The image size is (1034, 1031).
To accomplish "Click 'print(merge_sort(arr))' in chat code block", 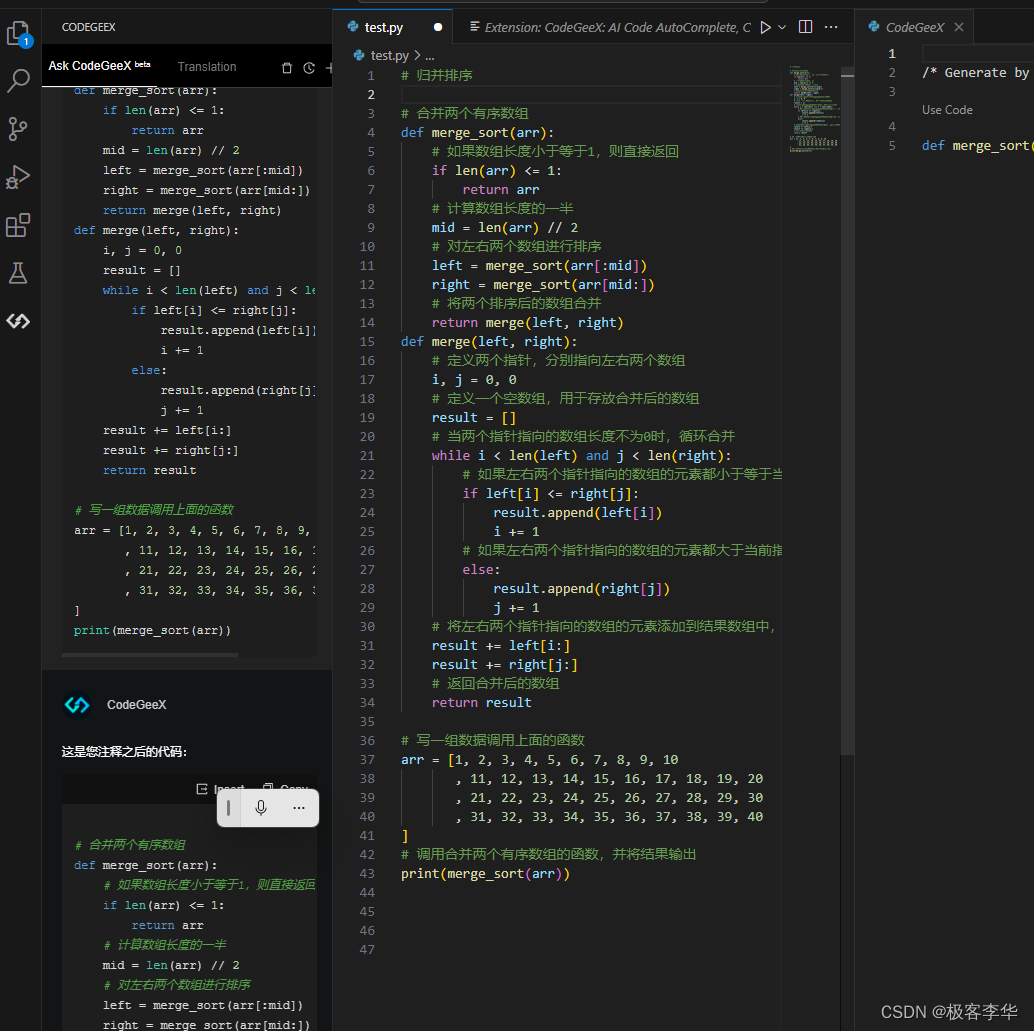I will [x=152, y=630].
